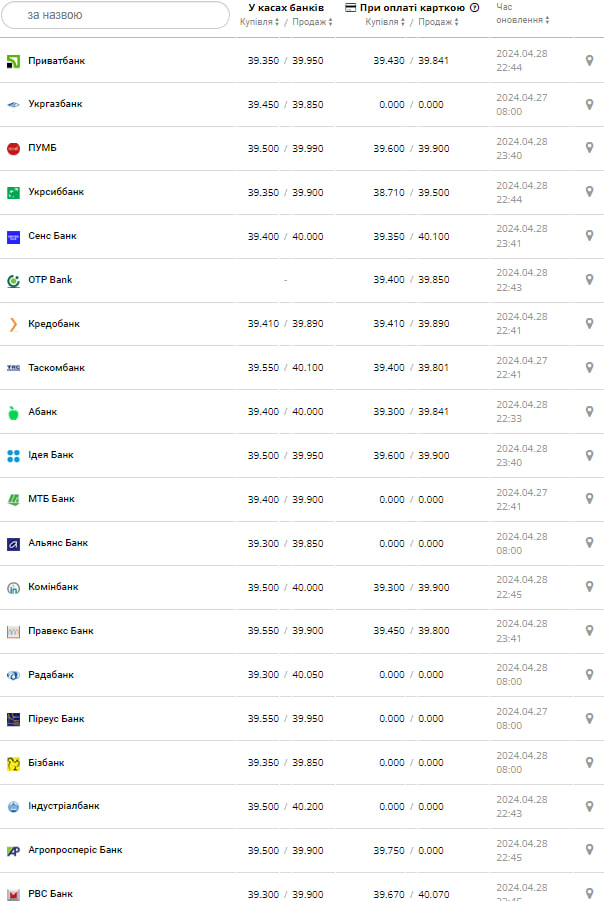Image resolution: width=604 pixels, height=901 pixels.
Task: Sort by Продаж under При оплаті карткою
Action: (x=438, y=22)
